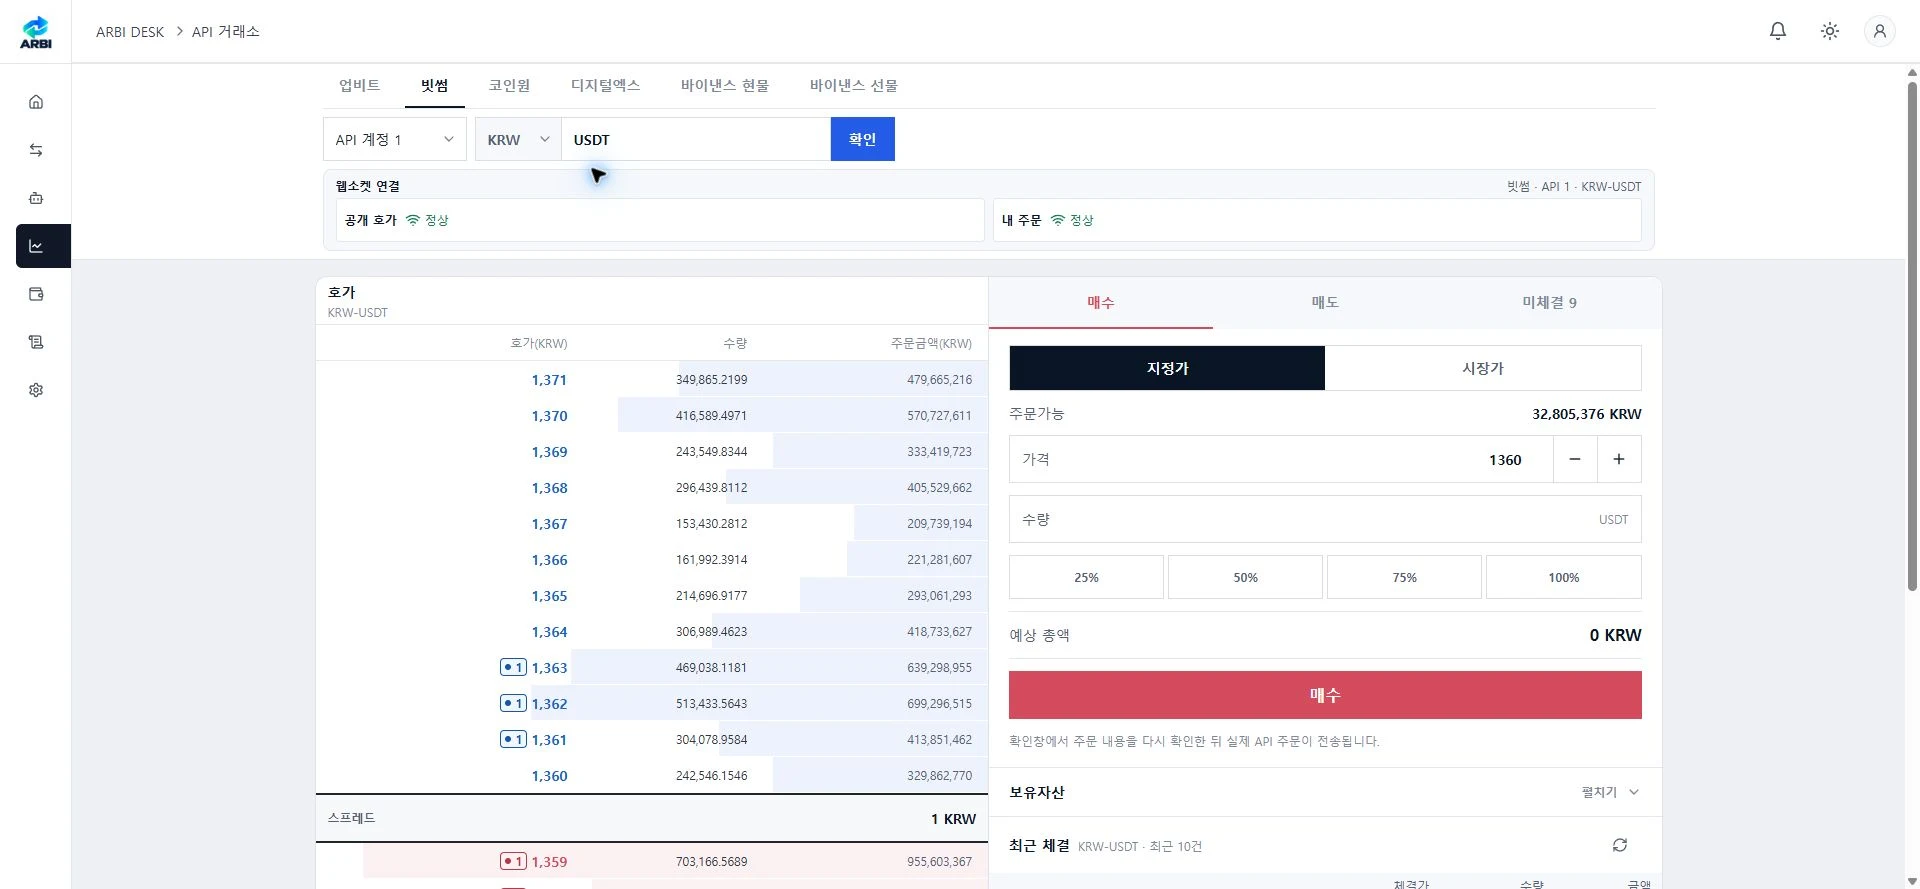Select ask price 1,368 in orderbook

coord(549,488)
